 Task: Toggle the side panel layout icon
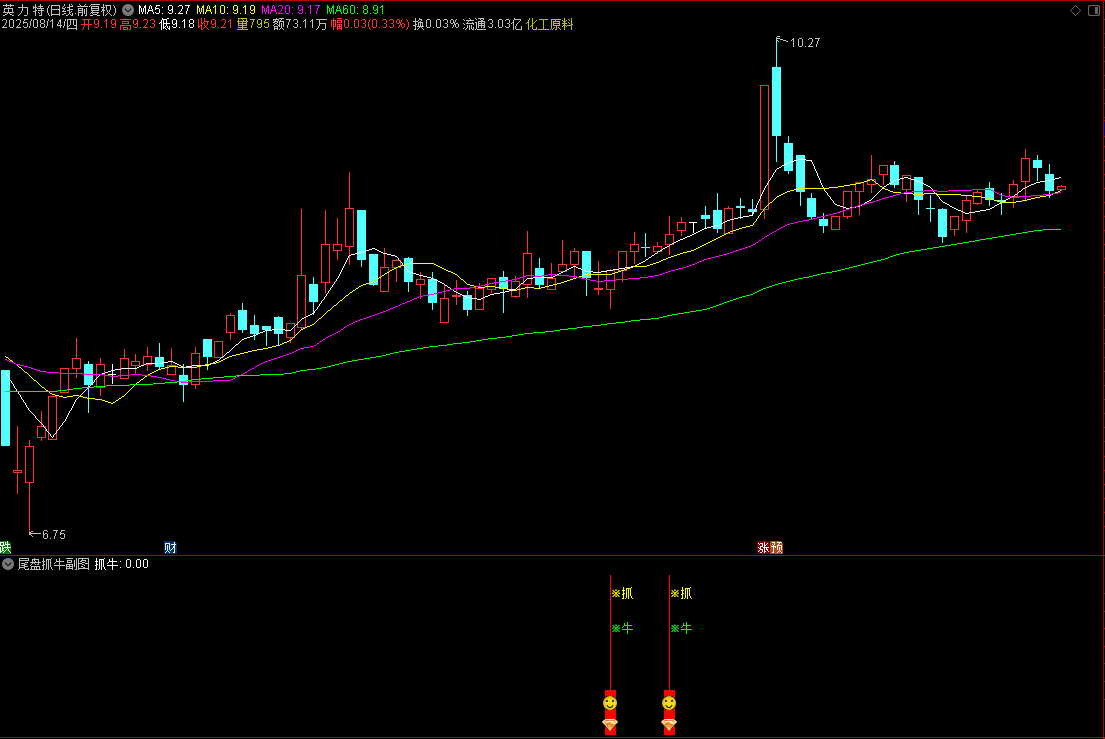[x=1094, y=10]
